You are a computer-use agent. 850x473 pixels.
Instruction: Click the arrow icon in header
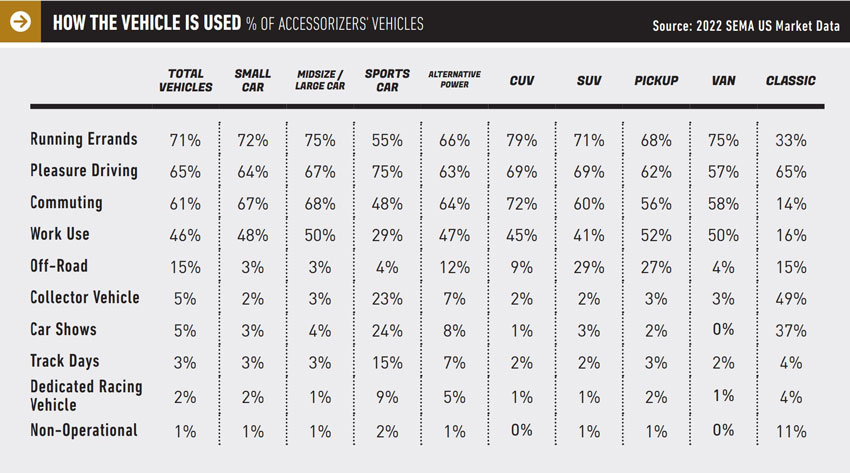pyautogui.click(x=20, y=22)
